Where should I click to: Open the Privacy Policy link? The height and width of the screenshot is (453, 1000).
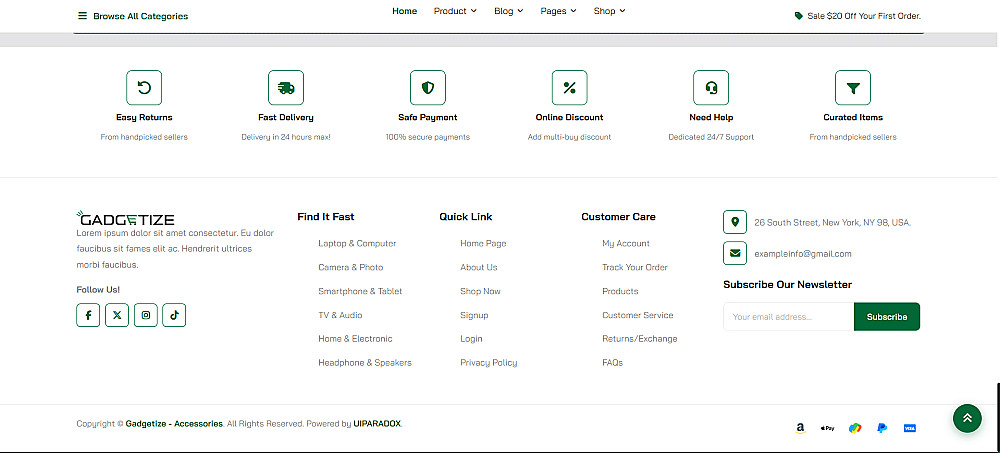(x=489, y=362)
